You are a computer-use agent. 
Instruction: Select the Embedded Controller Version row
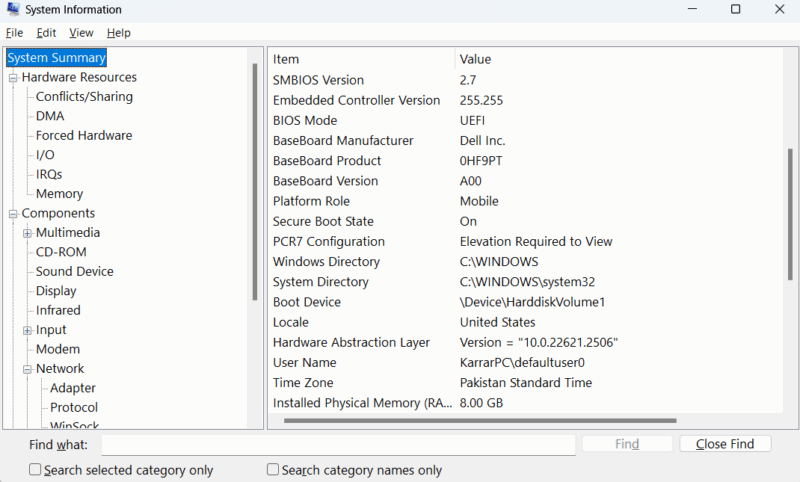pyautogui.click(x=526, y=100)
